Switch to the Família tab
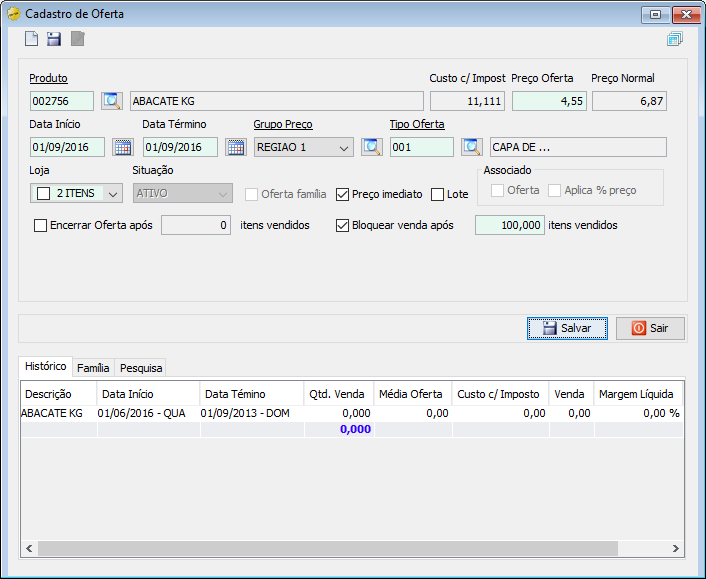Screen dimensions: 706x579 [93, 367]
